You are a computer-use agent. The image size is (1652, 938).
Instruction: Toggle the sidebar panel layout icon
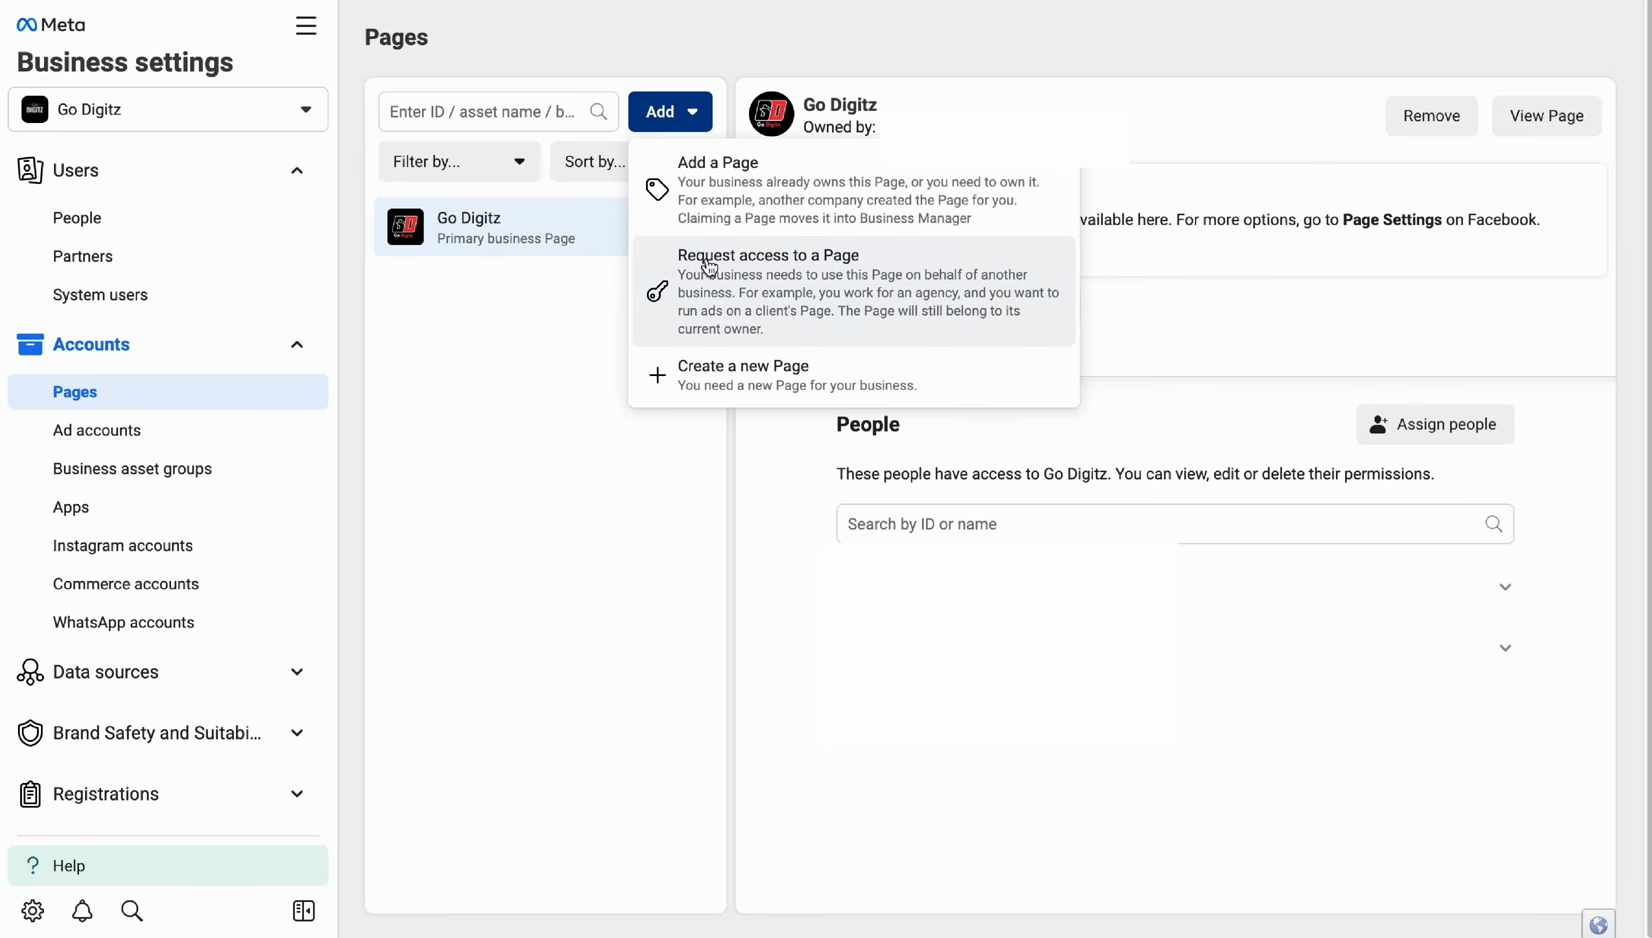coord(304,911)
